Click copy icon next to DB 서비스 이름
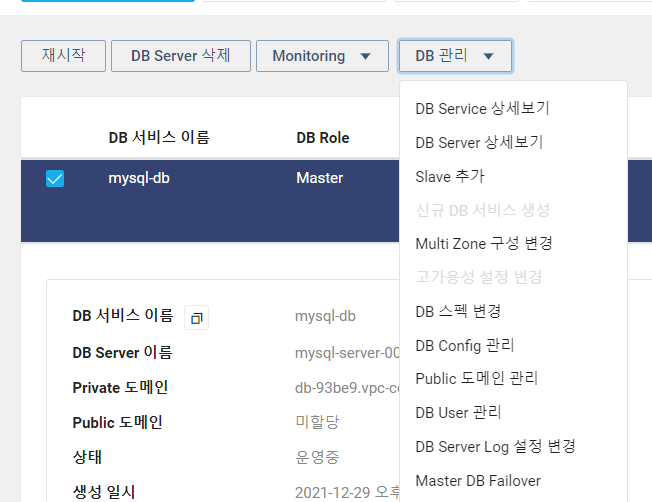Viewport: 652px width, 502px height. 196,318
